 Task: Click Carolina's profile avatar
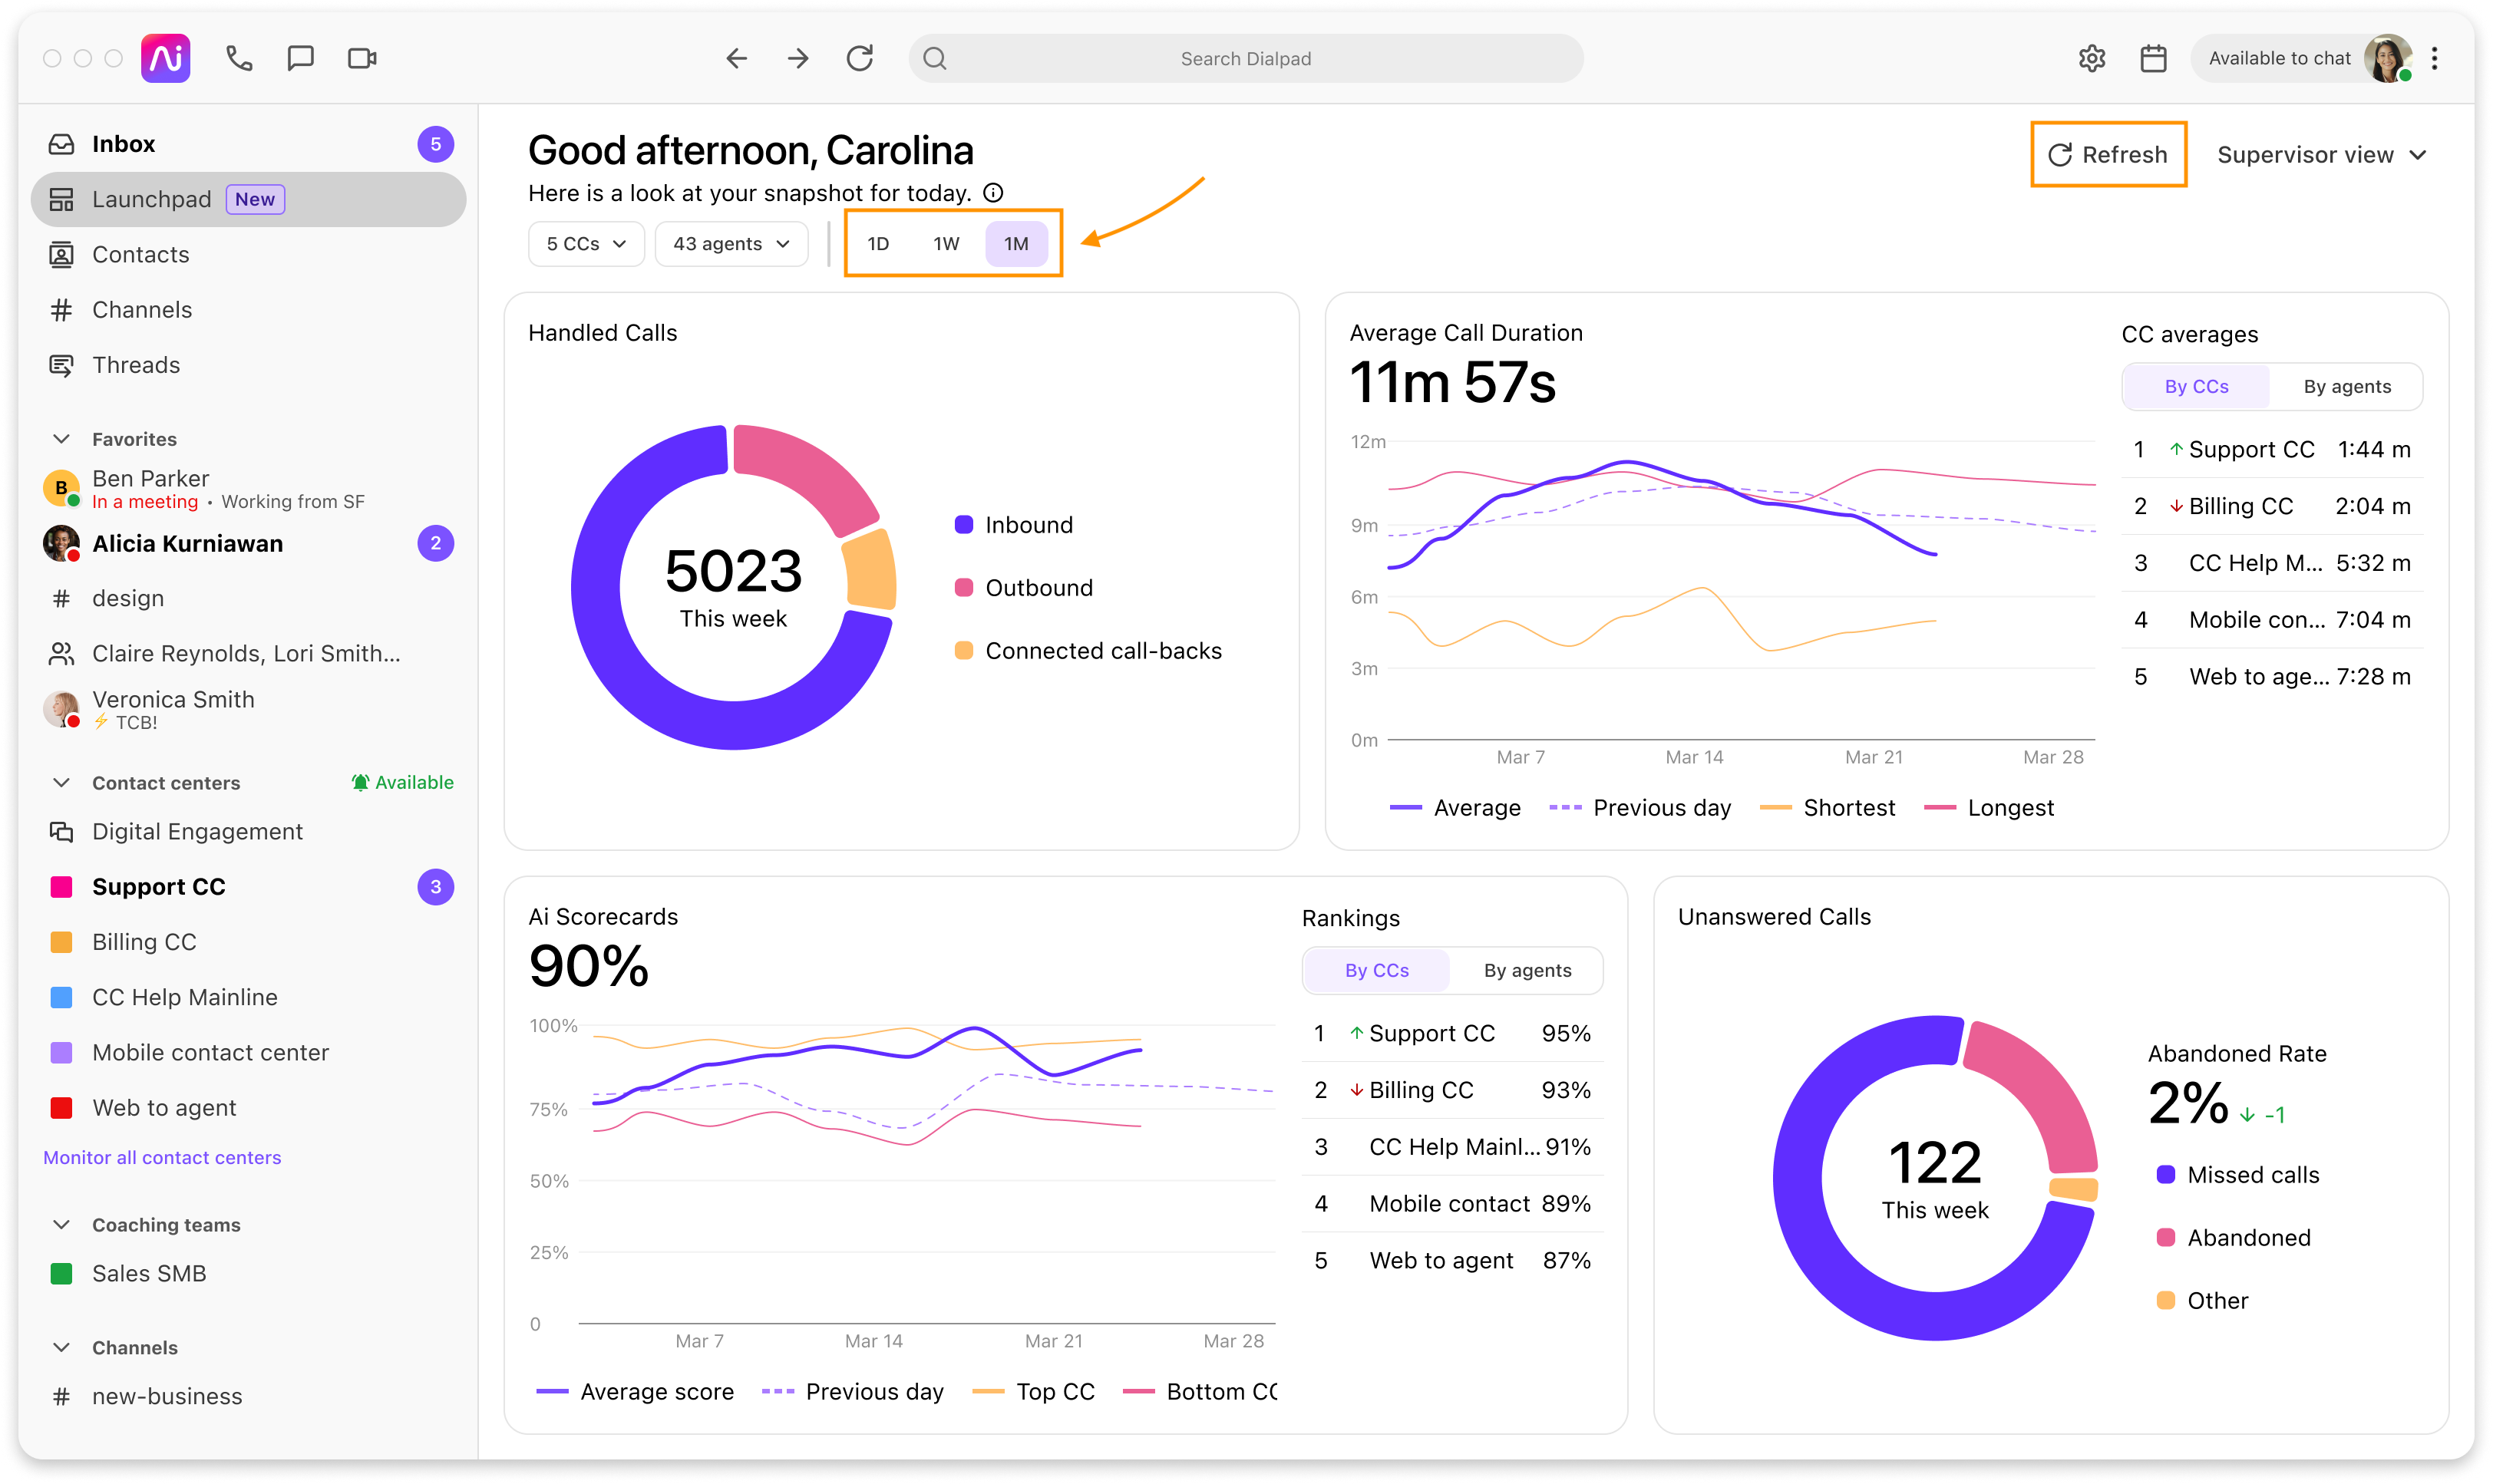[2388, 58]
